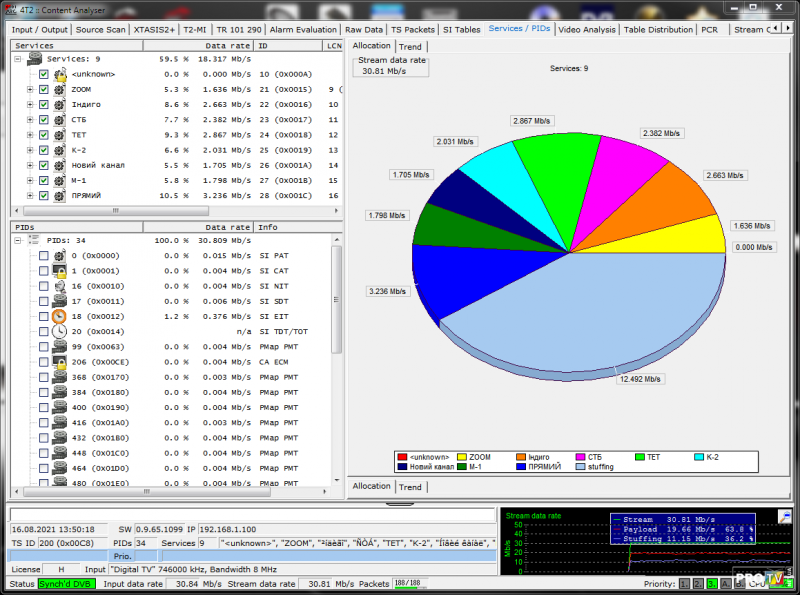The width and height of the screenshot is (800, 595).
Task: Collapse the PIDs: 34 root node
Action: [19, 241]
